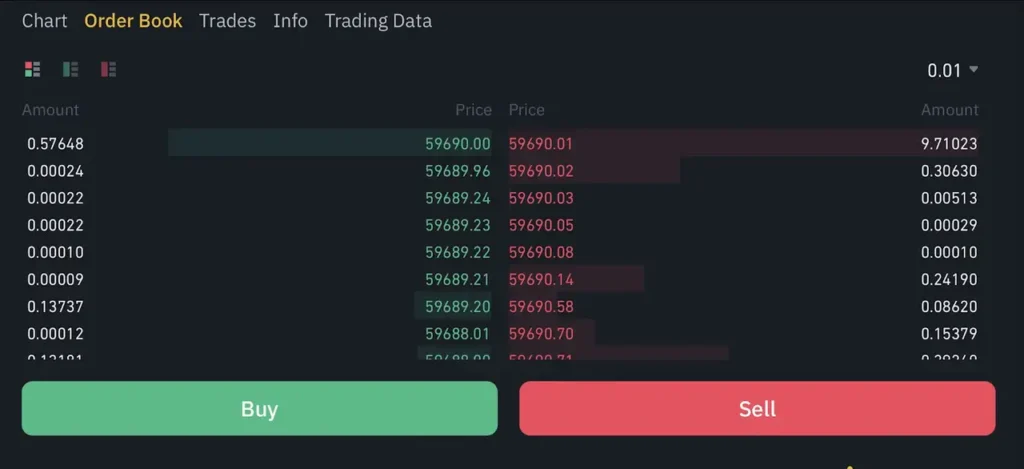Screen dimensions: 1024x469
Task: Click ask price 59690.70
Action: click(x=541, y=333)
